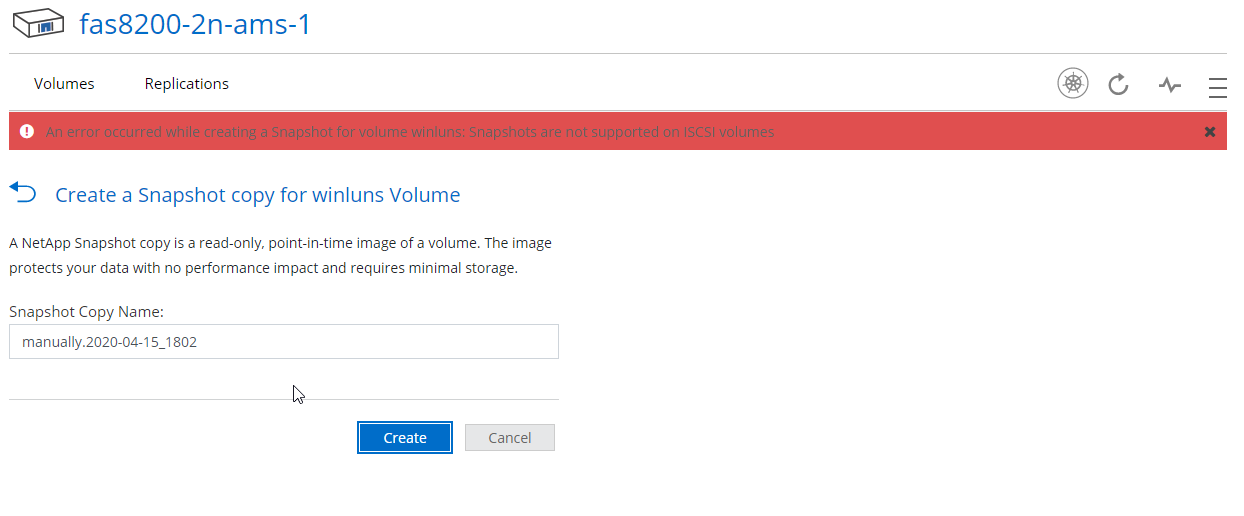This screenshot has width=1244, height=516.
Task: Dismiss the red error banner with the X
Action: tap(1209, 132)
